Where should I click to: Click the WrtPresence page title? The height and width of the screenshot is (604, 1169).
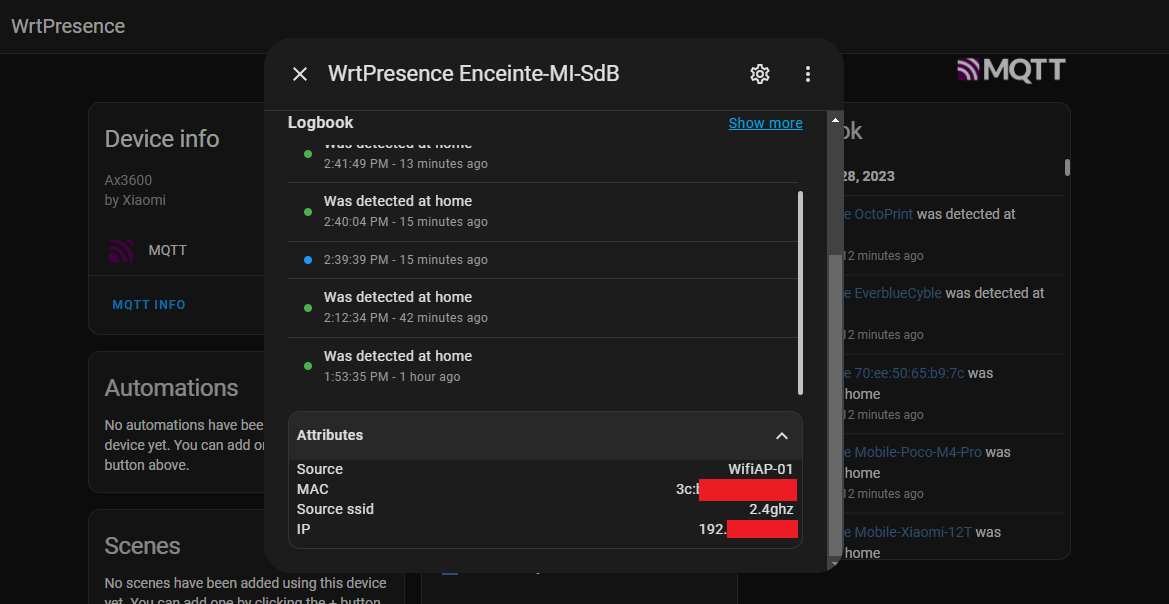pyautogui.click(x=68, y=26)
